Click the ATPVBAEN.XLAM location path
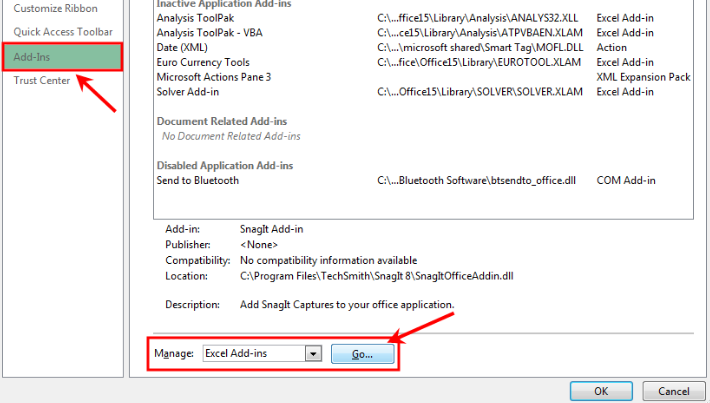This screenshot has width=710, height=403. click(x=480, y=33)
